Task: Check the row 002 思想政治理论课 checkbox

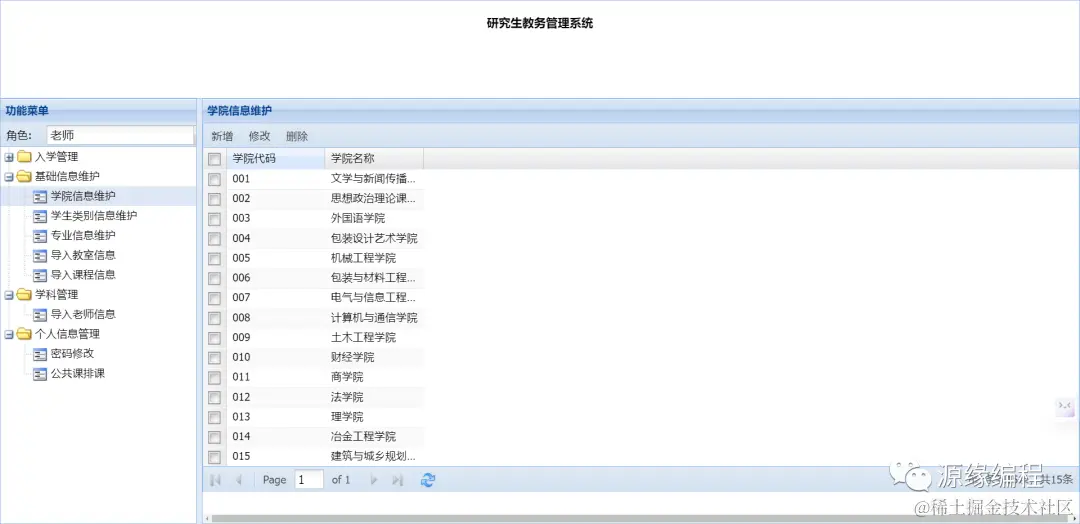Action: 214,199
